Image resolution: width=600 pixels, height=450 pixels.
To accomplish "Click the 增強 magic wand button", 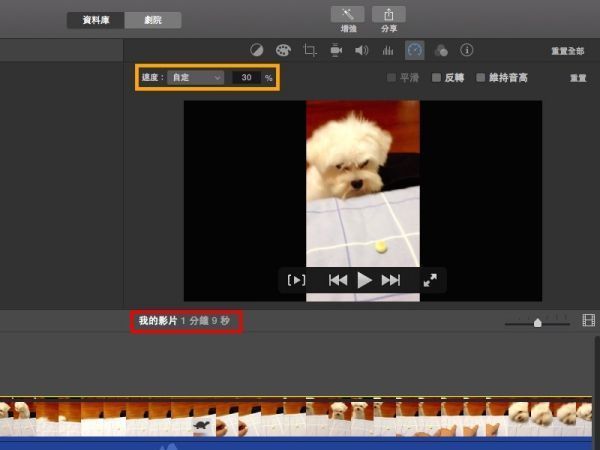I will point(347,15).
